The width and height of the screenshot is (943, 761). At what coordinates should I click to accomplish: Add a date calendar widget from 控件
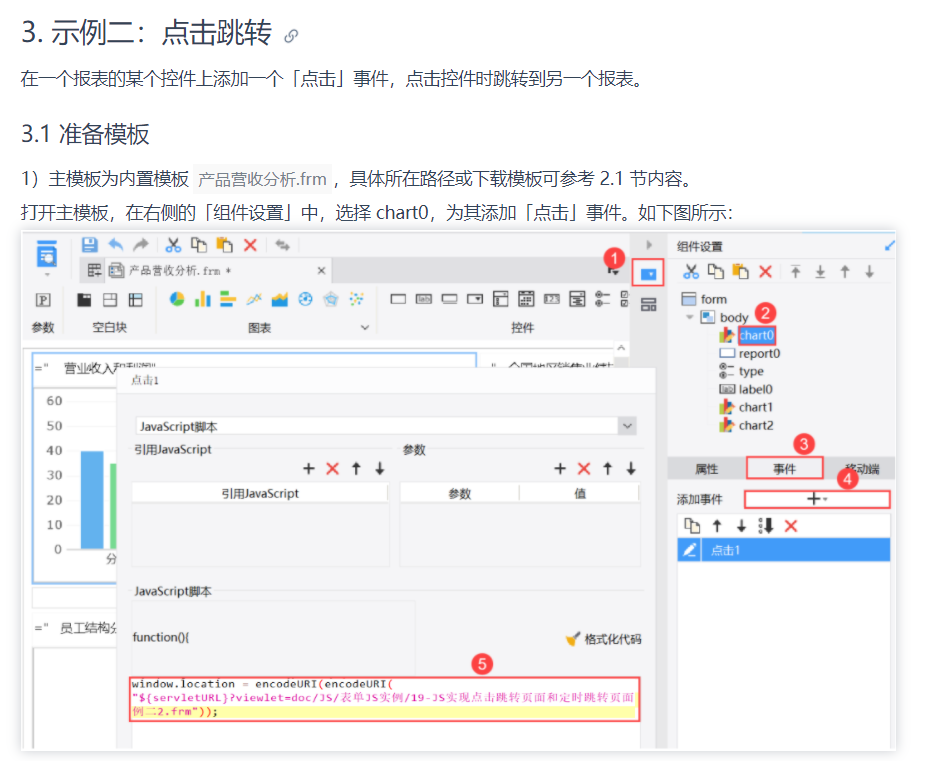[526, 299]
